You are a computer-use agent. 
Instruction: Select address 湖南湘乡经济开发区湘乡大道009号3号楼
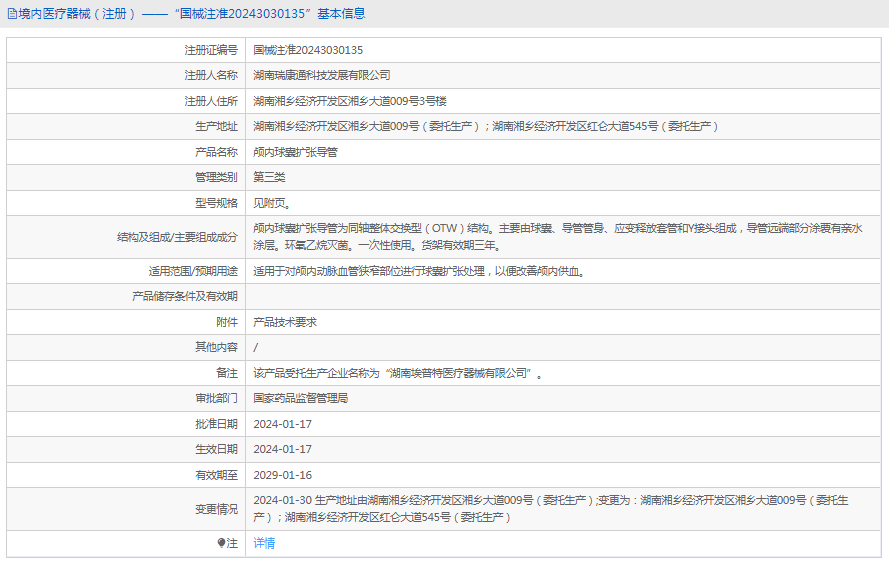(350, 101)
